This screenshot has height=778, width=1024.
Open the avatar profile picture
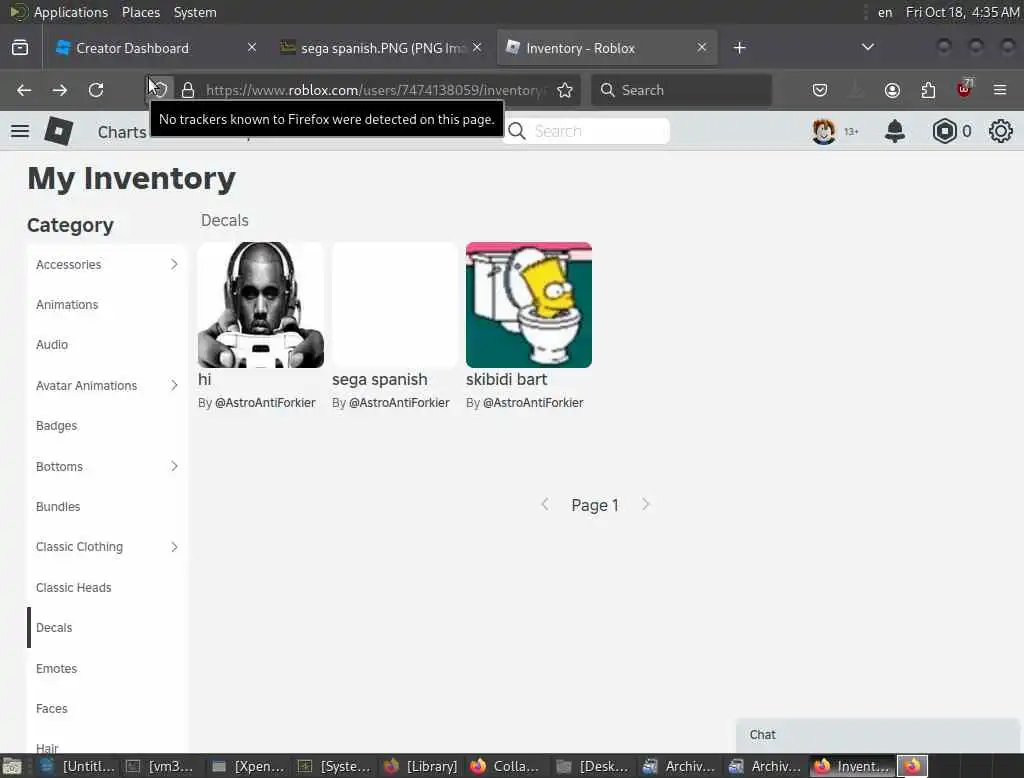point(824,131)
